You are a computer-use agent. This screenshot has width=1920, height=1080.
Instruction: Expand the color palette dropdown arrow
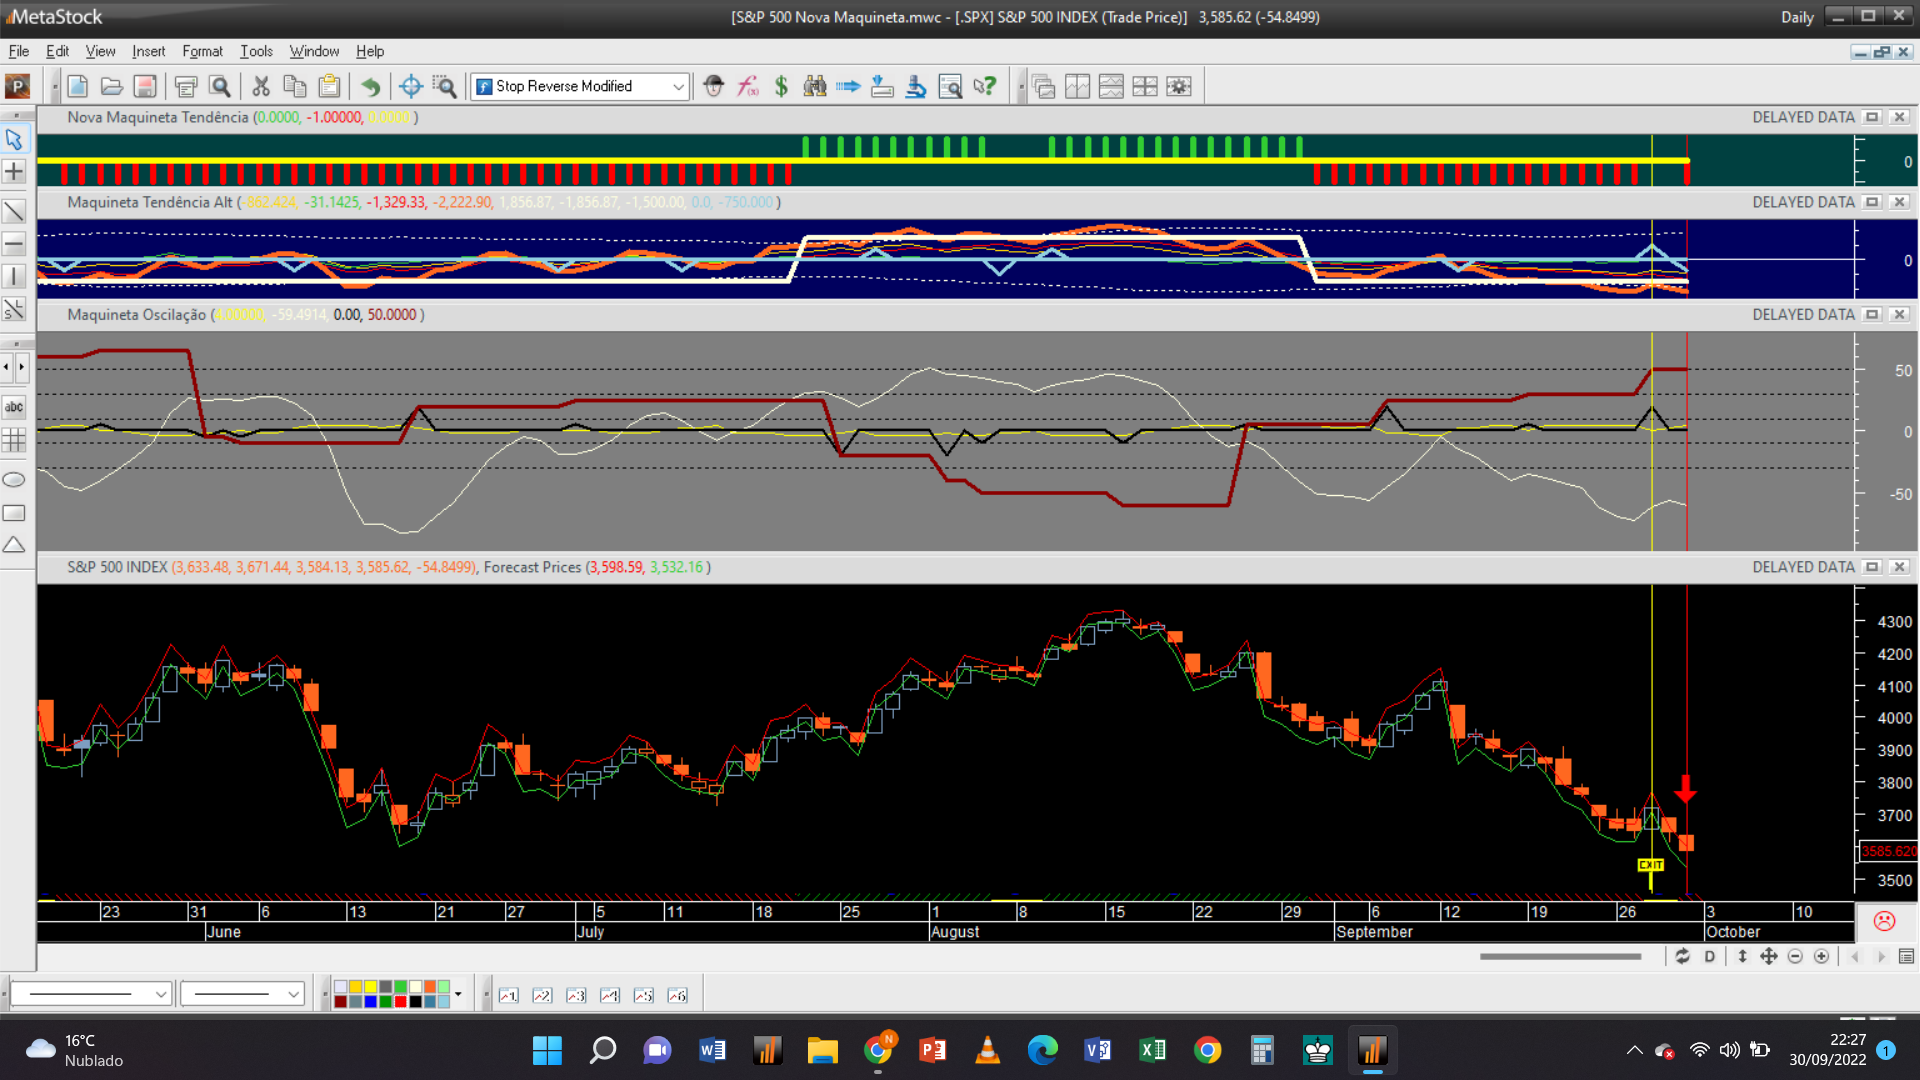pos(458,994)
